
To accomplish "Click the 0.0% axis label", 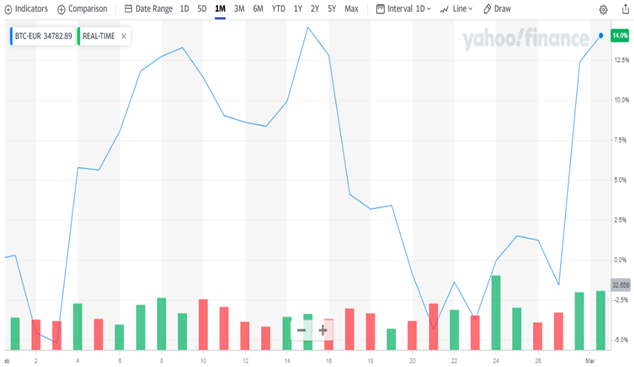I will point(620,260).
